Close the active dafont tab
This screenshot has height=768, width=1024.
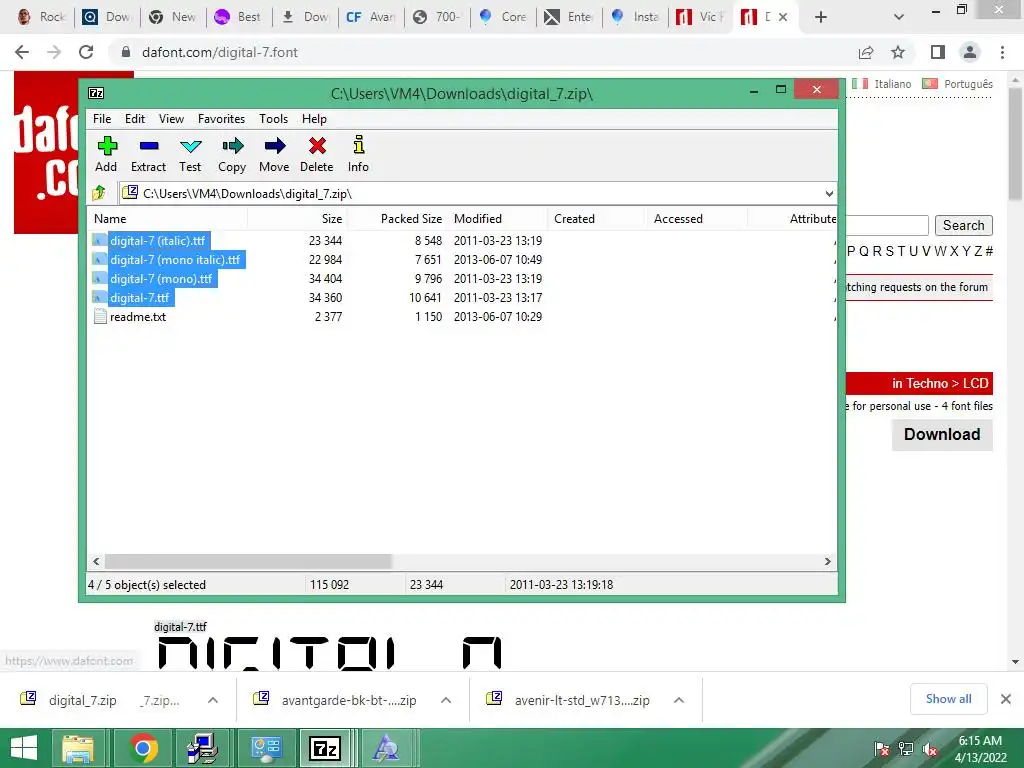coord(783,17)
